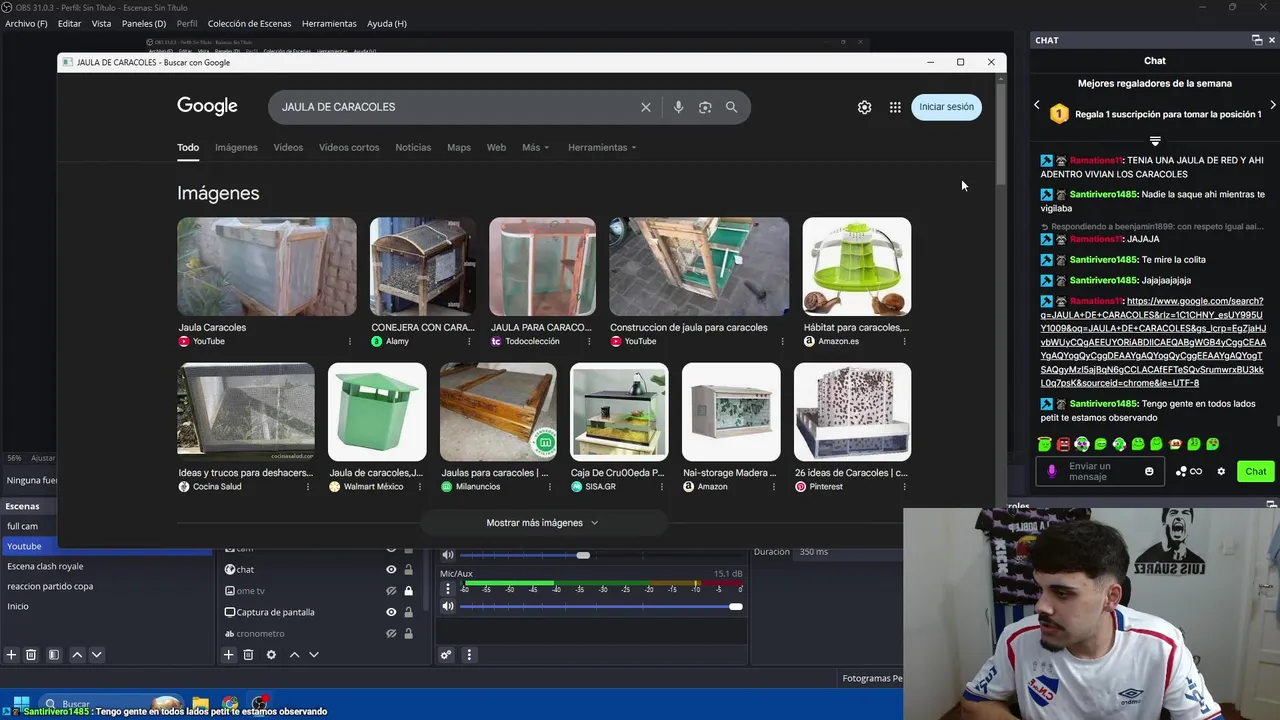
Task: Select the reaccion partido copa scene
Action: tap(50, 586)
